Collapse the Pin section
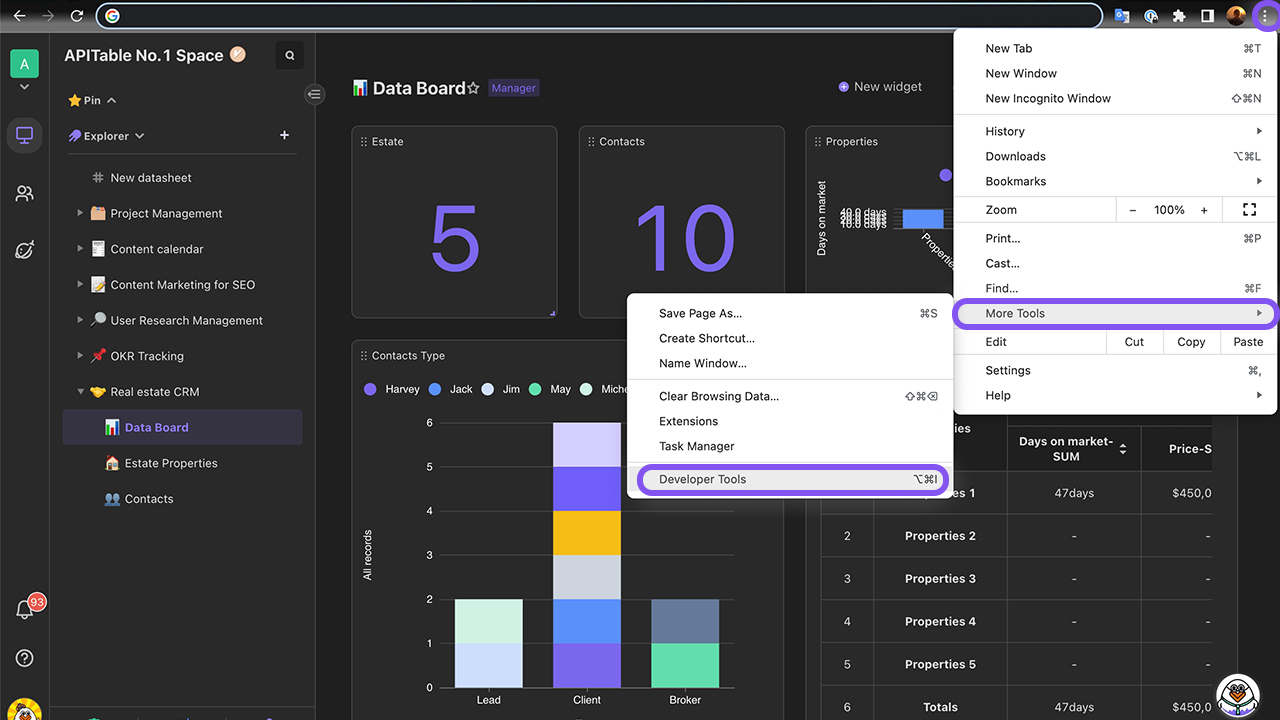1280x720 pixels. [x=112, y=100]
